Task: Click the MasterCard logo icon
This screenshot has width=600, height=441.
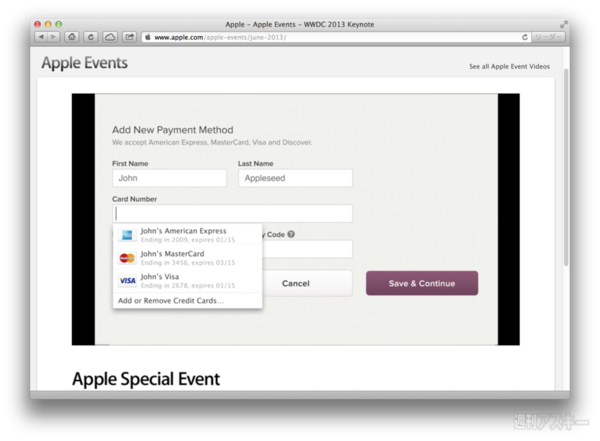Action: coord(127,258)
